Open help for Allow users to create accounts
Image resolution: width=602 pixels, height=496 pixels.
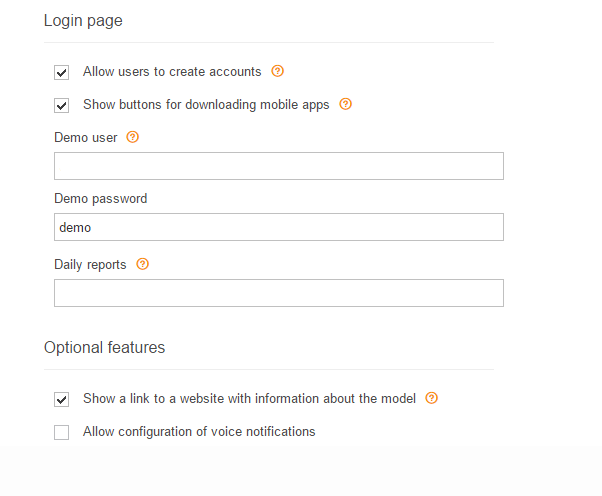pyautogui.click(x=277, y=71)
